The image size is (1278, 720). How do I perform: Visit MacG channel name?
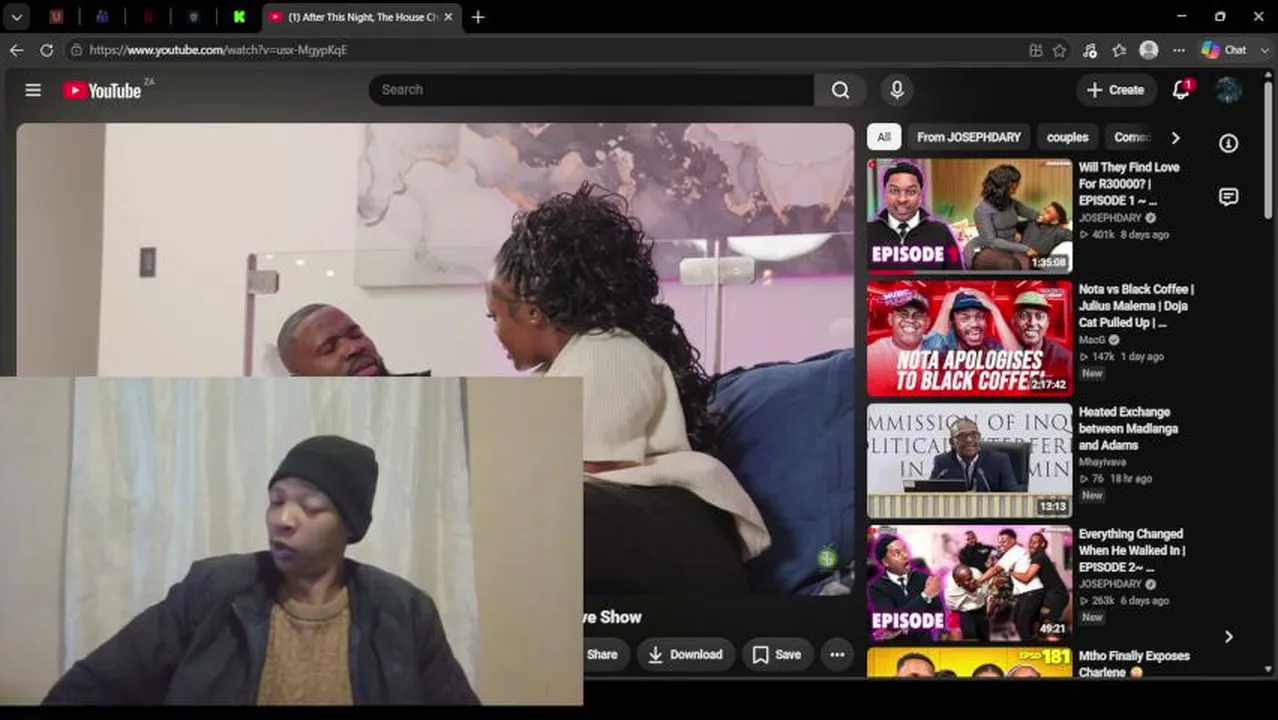pos(1092,340)
